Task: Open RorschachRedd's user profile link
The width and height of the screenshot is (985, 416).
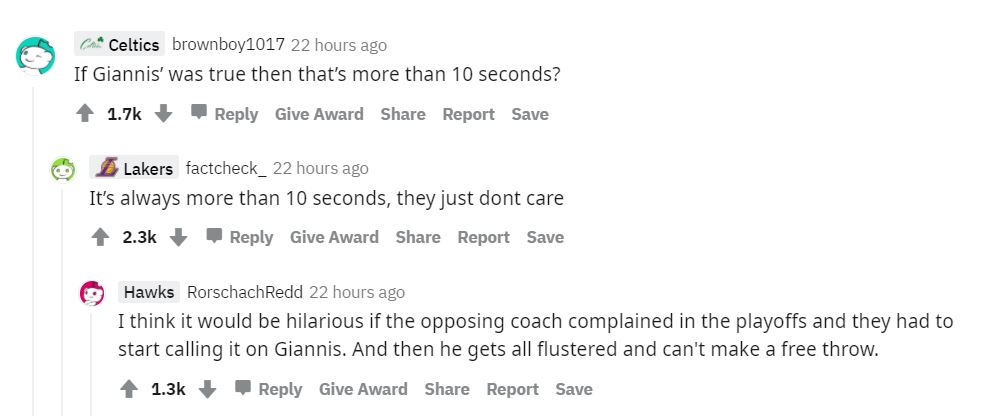Action: (244, 292)
